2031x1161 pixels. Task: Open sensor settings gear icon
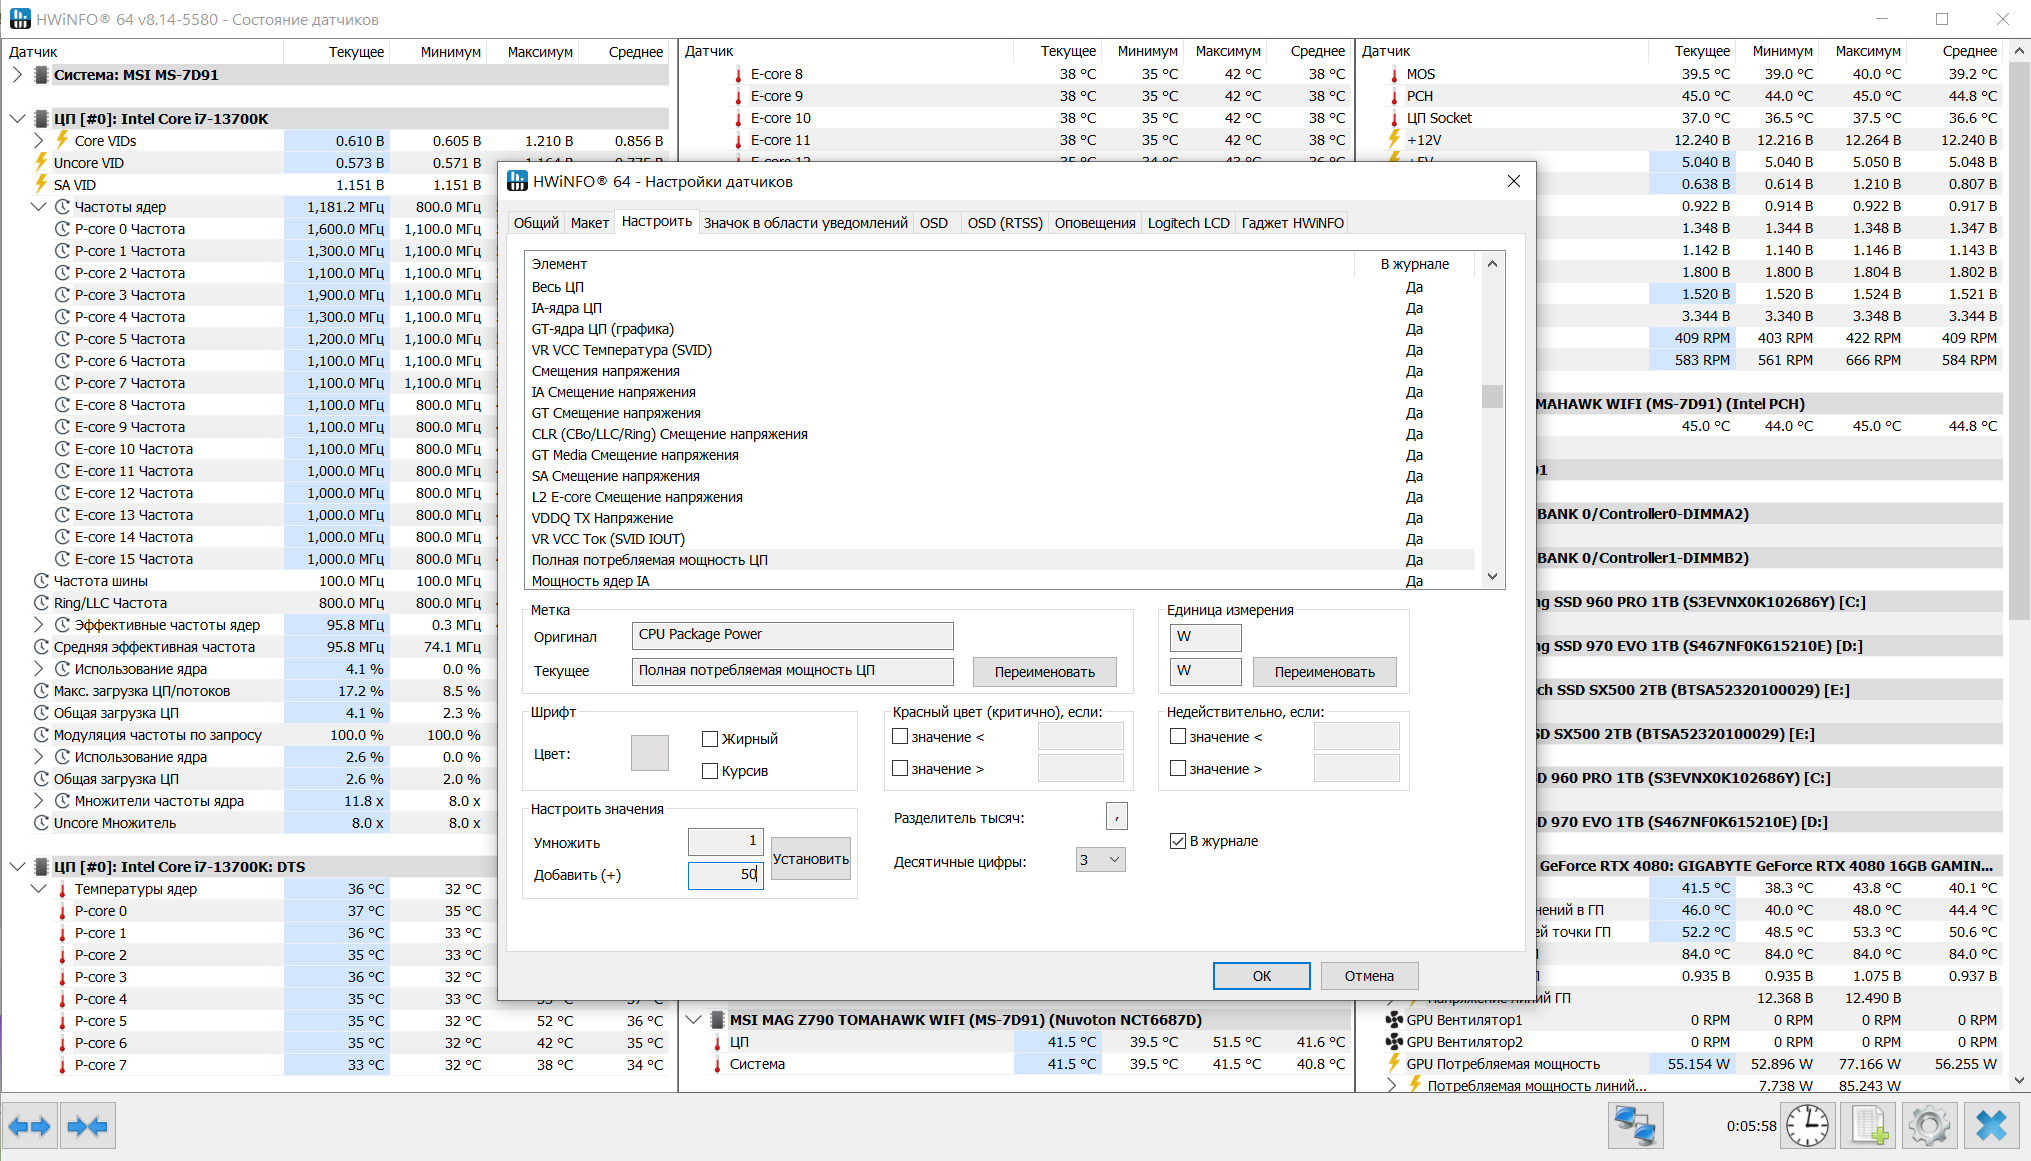pos(1929,1126)
